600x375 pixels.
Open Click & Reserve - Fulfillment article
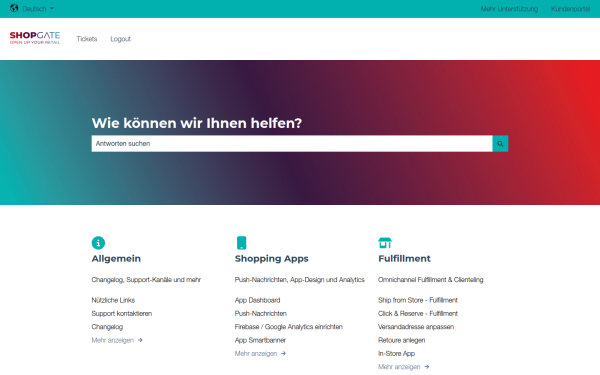pyautogui.click(x=418, y=313)
